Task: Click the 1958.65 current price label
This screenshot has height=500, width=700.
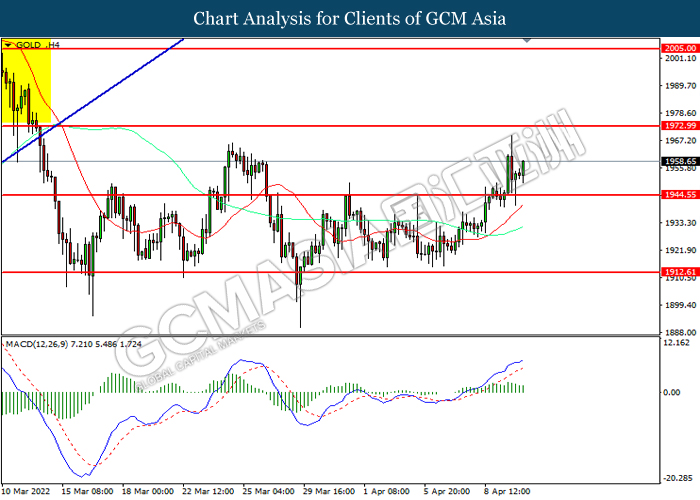Action: [x=680, y=161]
